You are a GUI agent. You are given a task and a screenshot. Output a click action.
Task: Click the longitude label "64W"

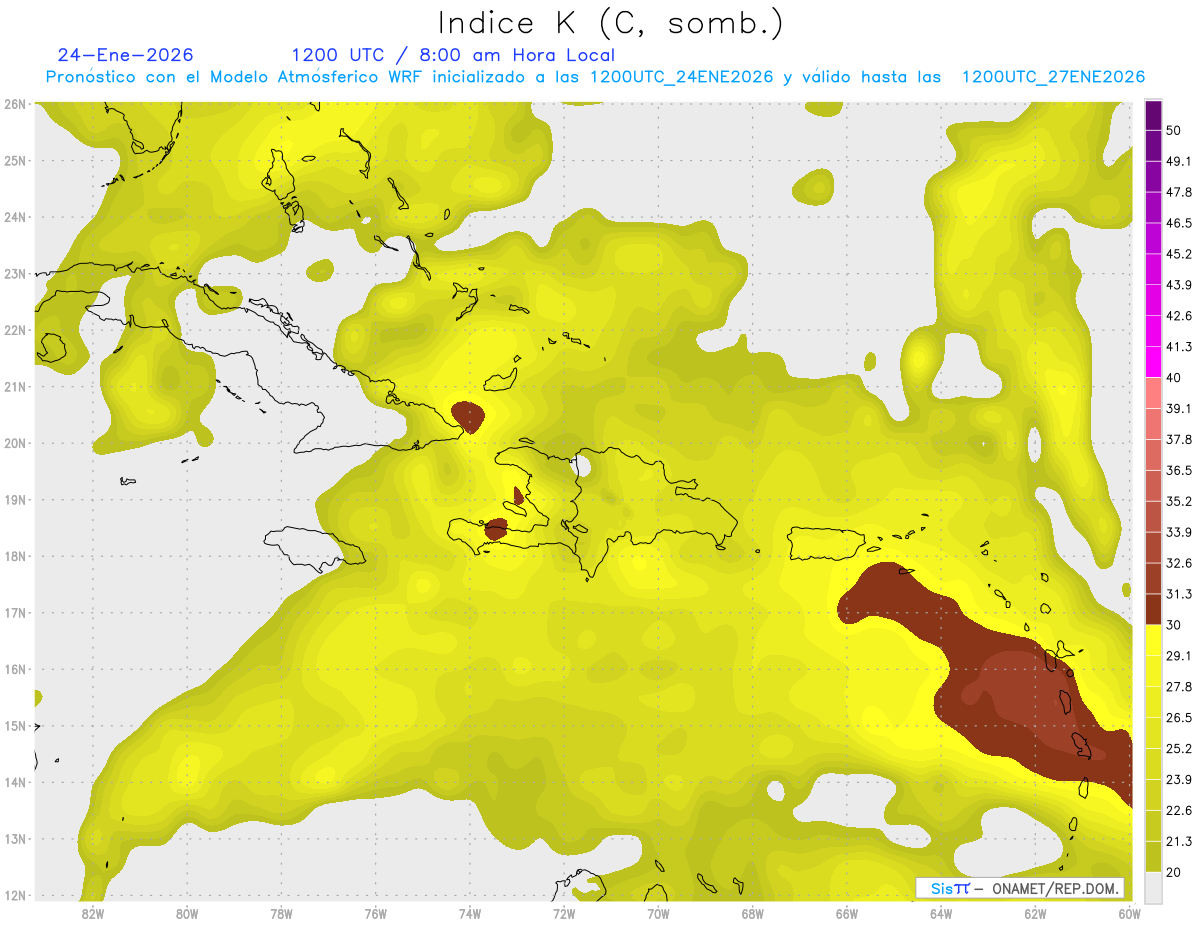(941, 913)
